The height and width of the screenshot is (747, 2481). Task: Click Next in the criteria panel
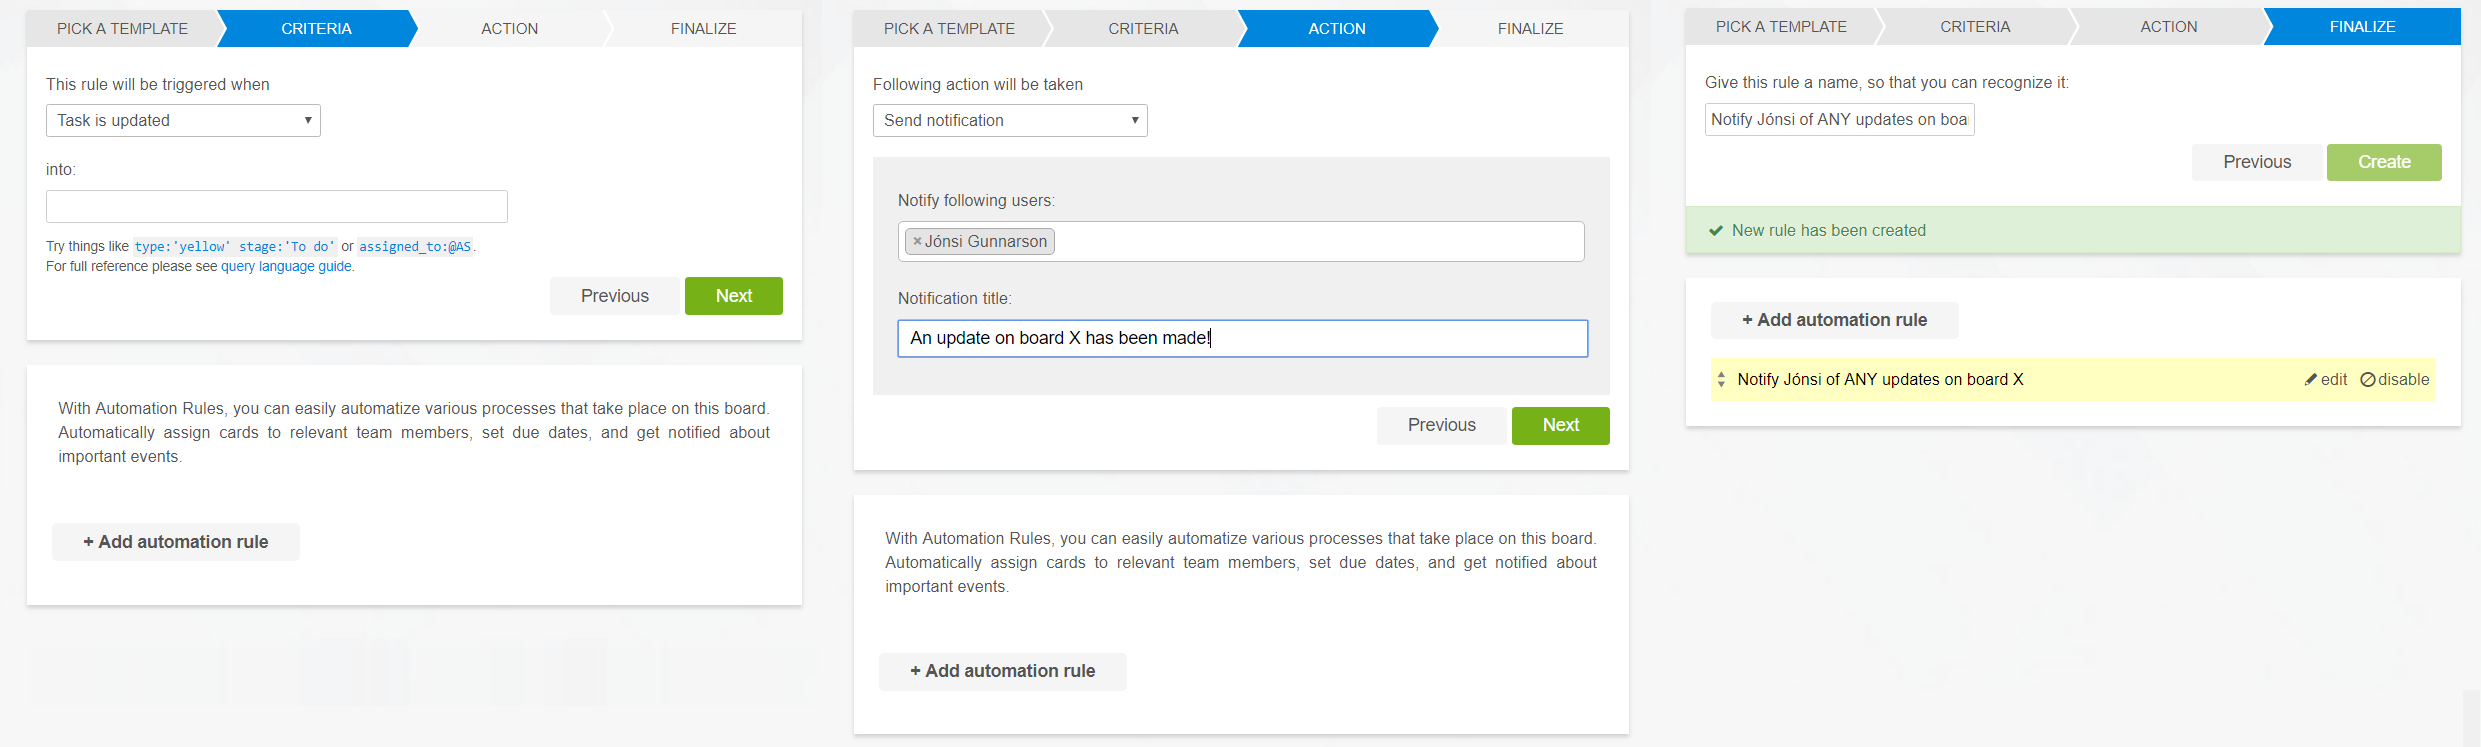[733, 296]
